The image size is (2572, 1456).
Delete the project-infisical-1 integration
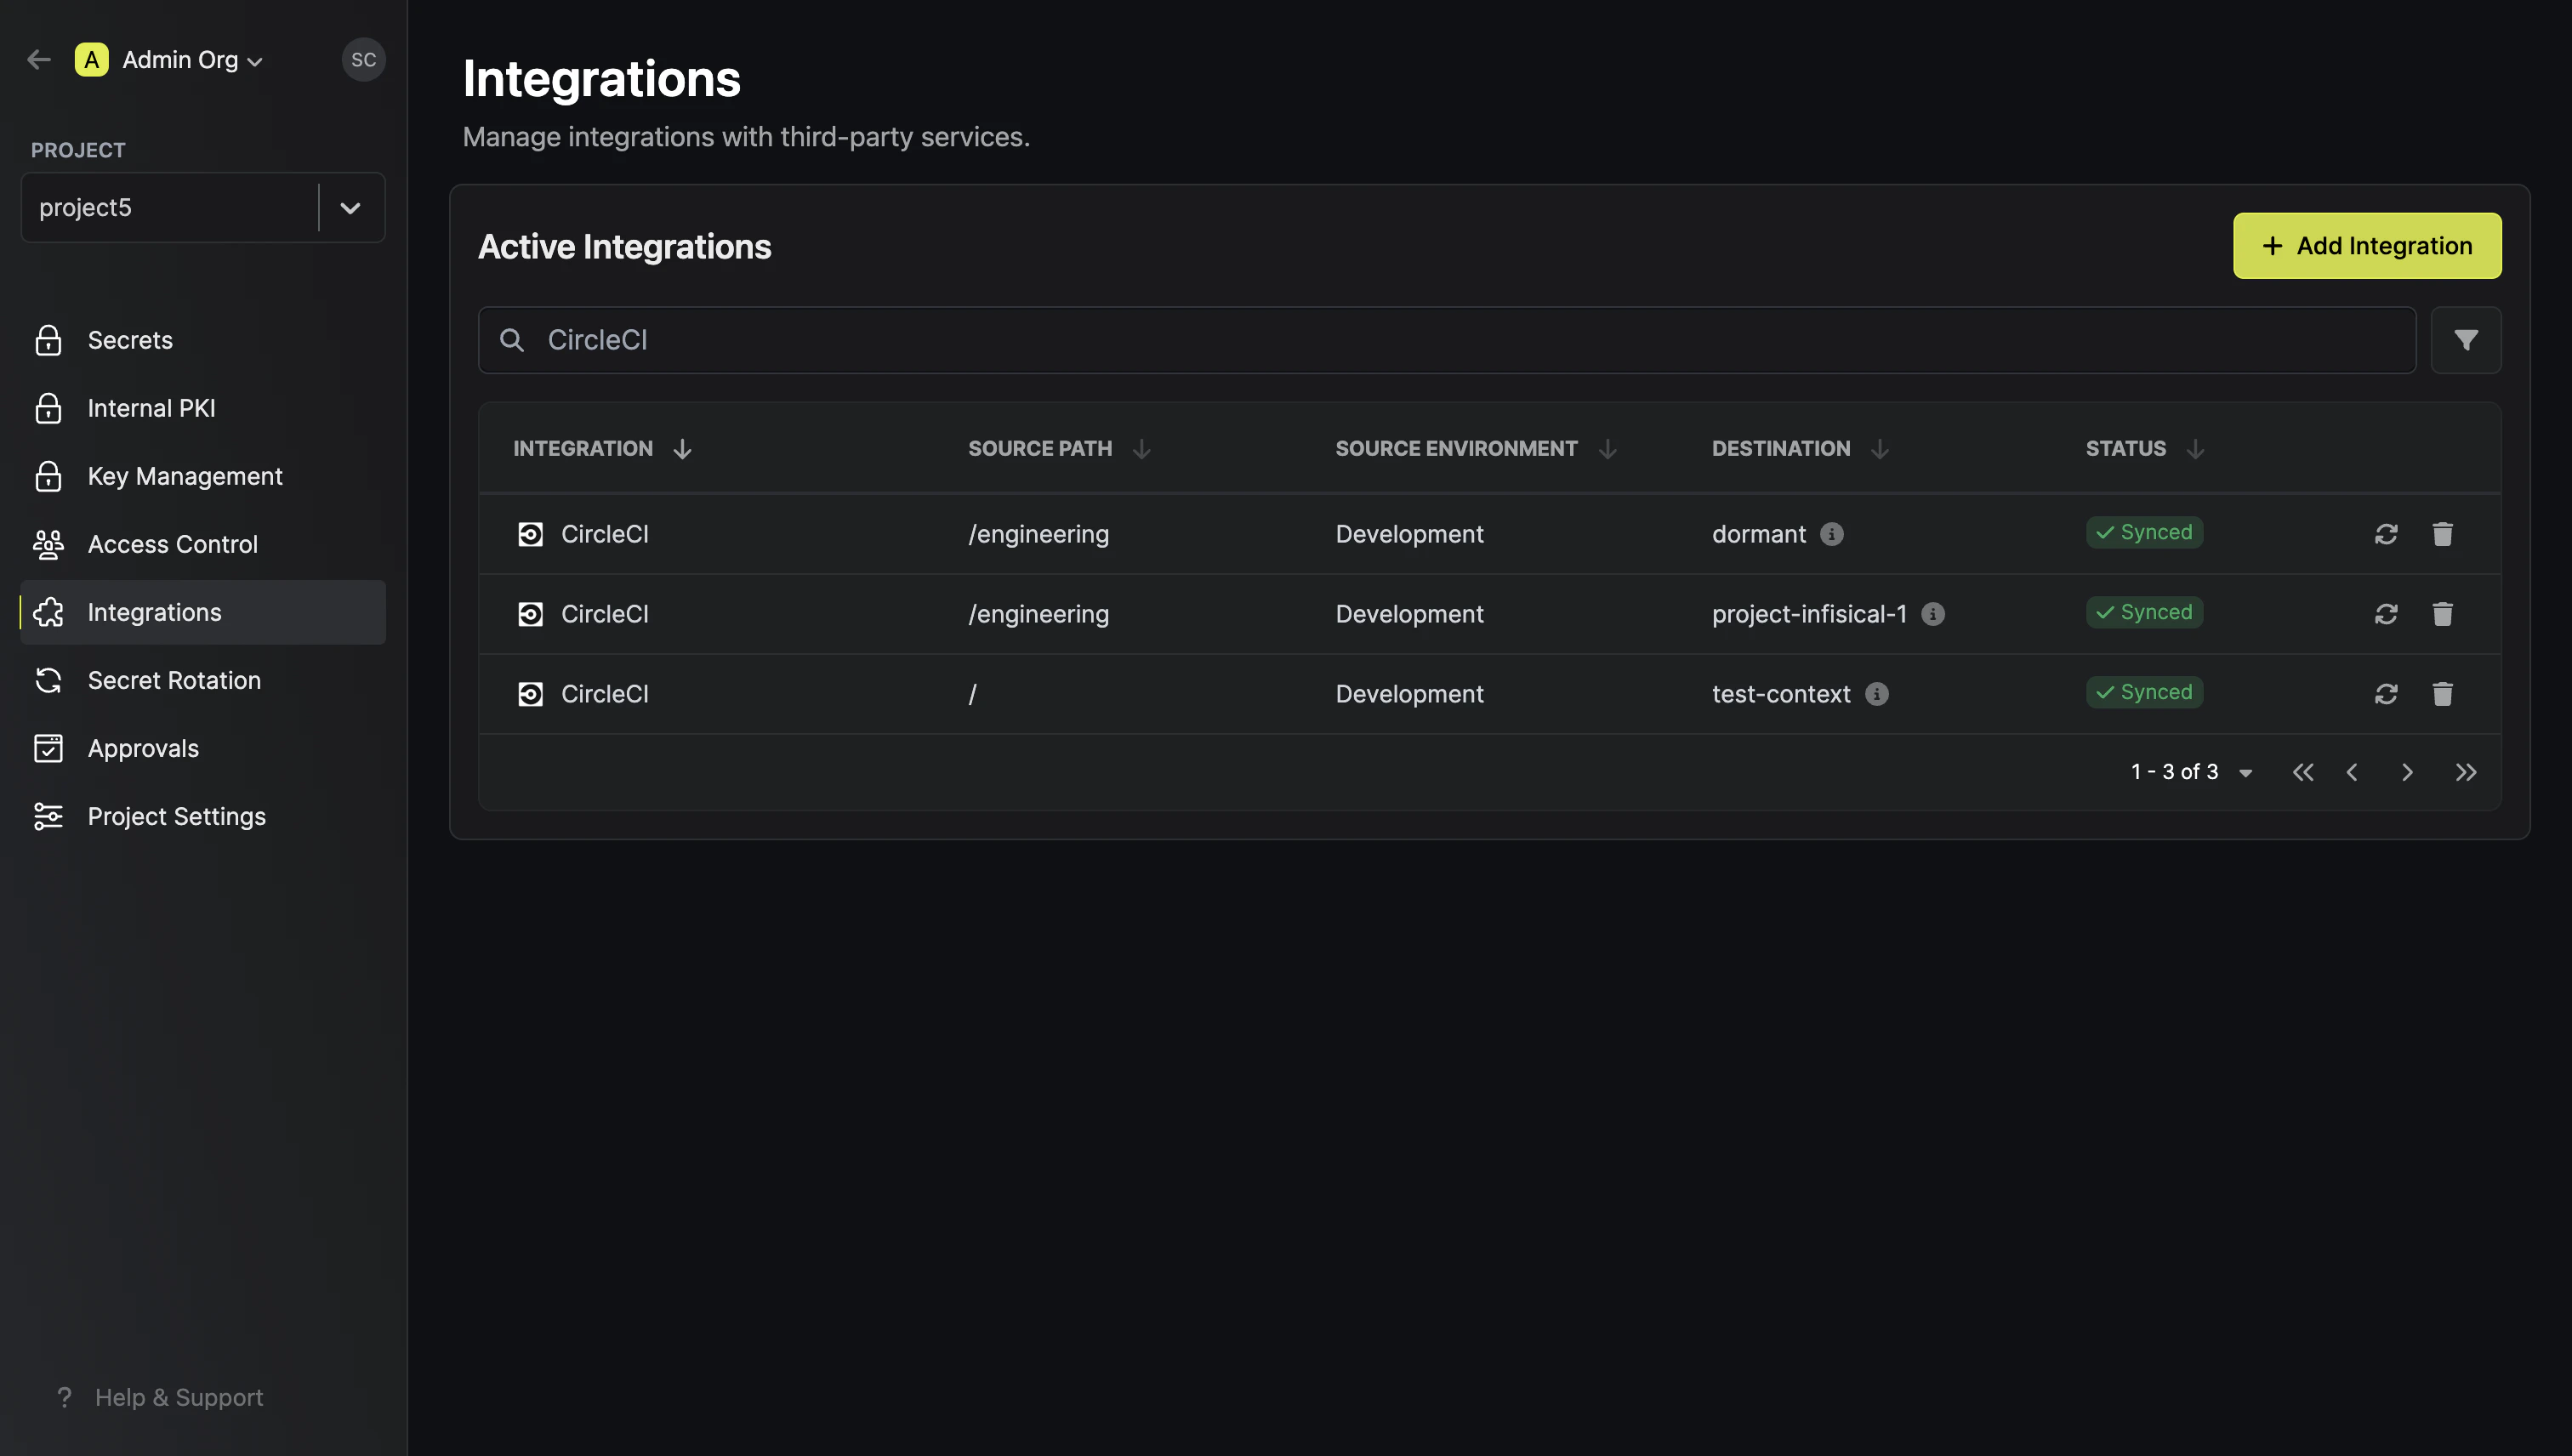click(2442, 614)
